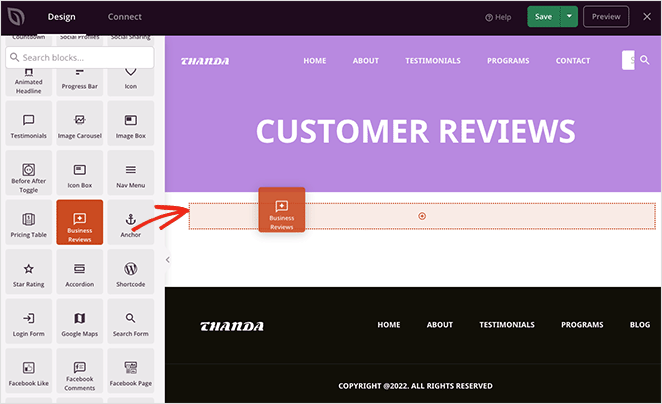The width and height of the screenshot is (662, 404).
Task: Click the search icon in site header
Action: [x=645, y=61]
